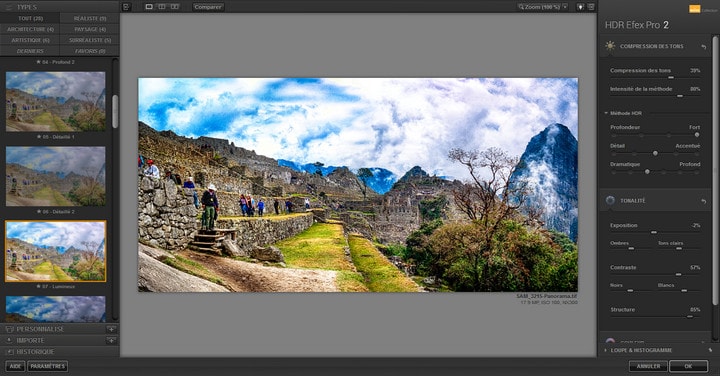The image size is (720, 376).
Task: Select side-by-side preview view icon
Action: [x=174, y=7]
